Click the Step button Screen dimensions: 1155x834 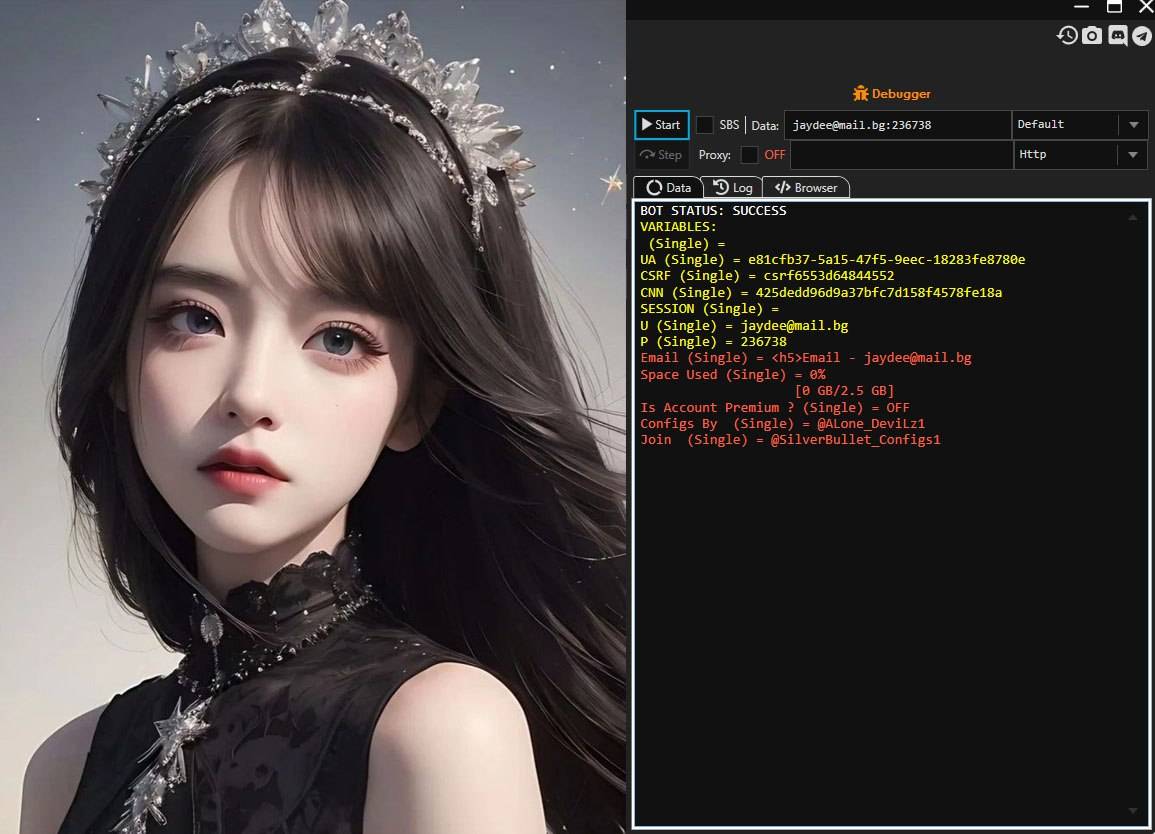661,155
